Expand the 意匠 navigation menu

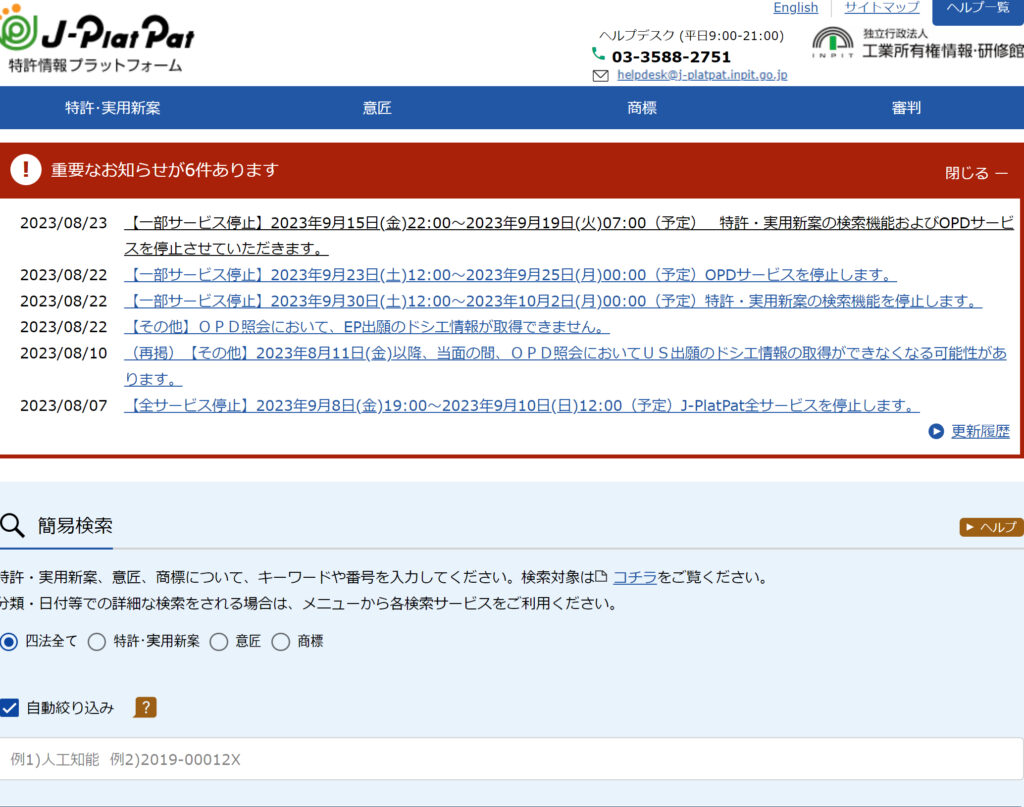coord(377,108)
